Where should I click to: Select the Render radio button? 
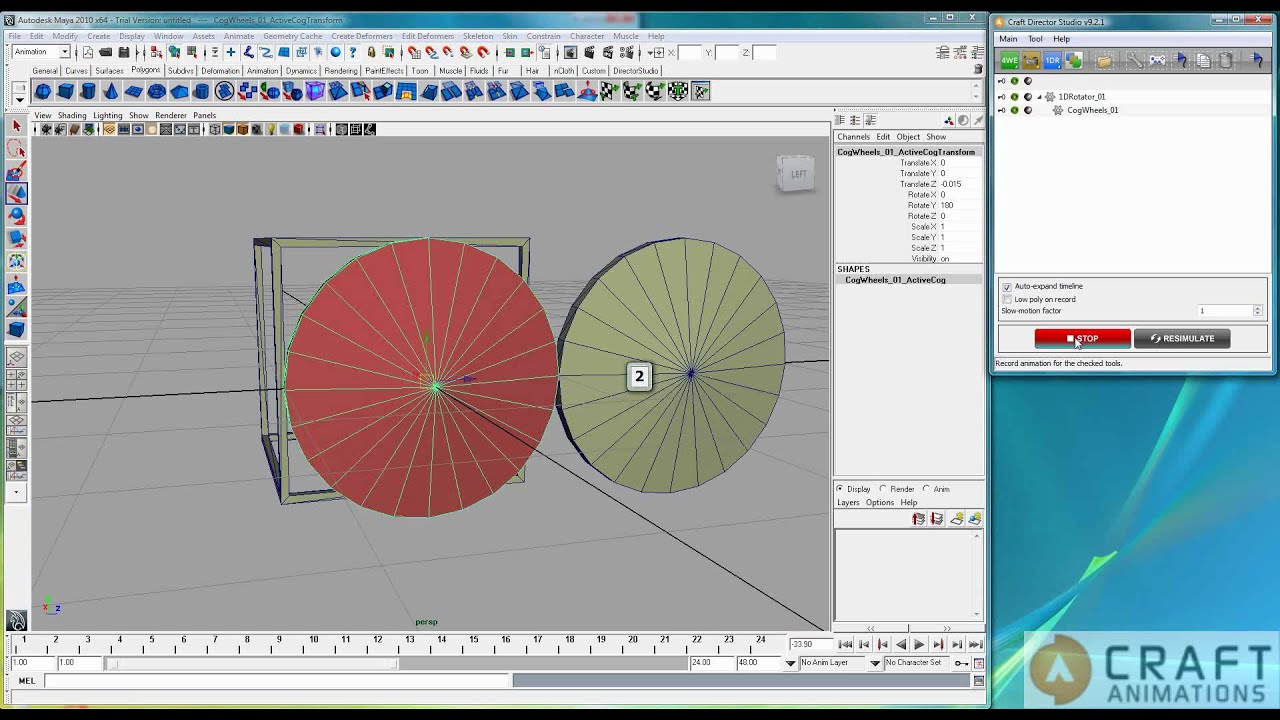point(883,489)
